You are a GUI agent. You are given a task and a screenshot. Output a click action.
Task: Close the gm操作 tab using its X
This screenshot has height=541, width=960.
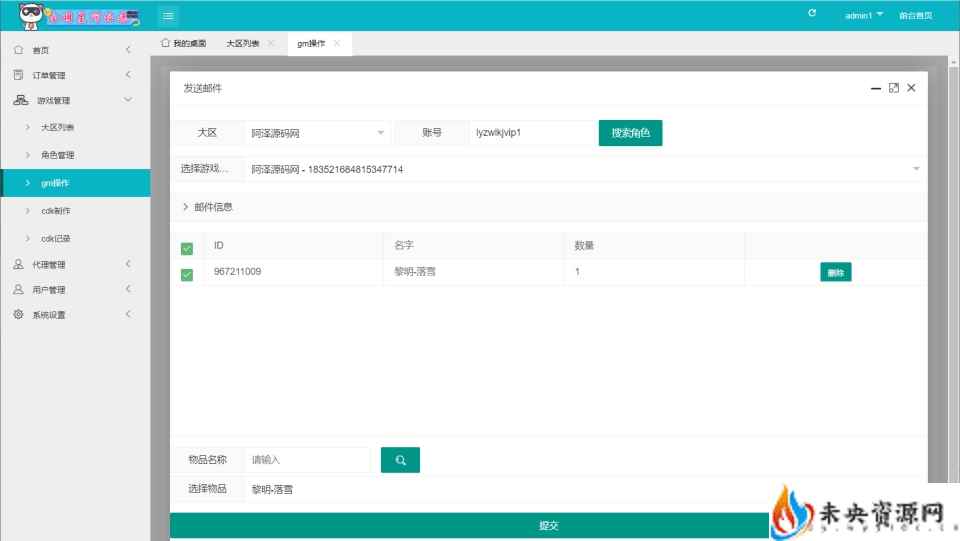[337, 43]
